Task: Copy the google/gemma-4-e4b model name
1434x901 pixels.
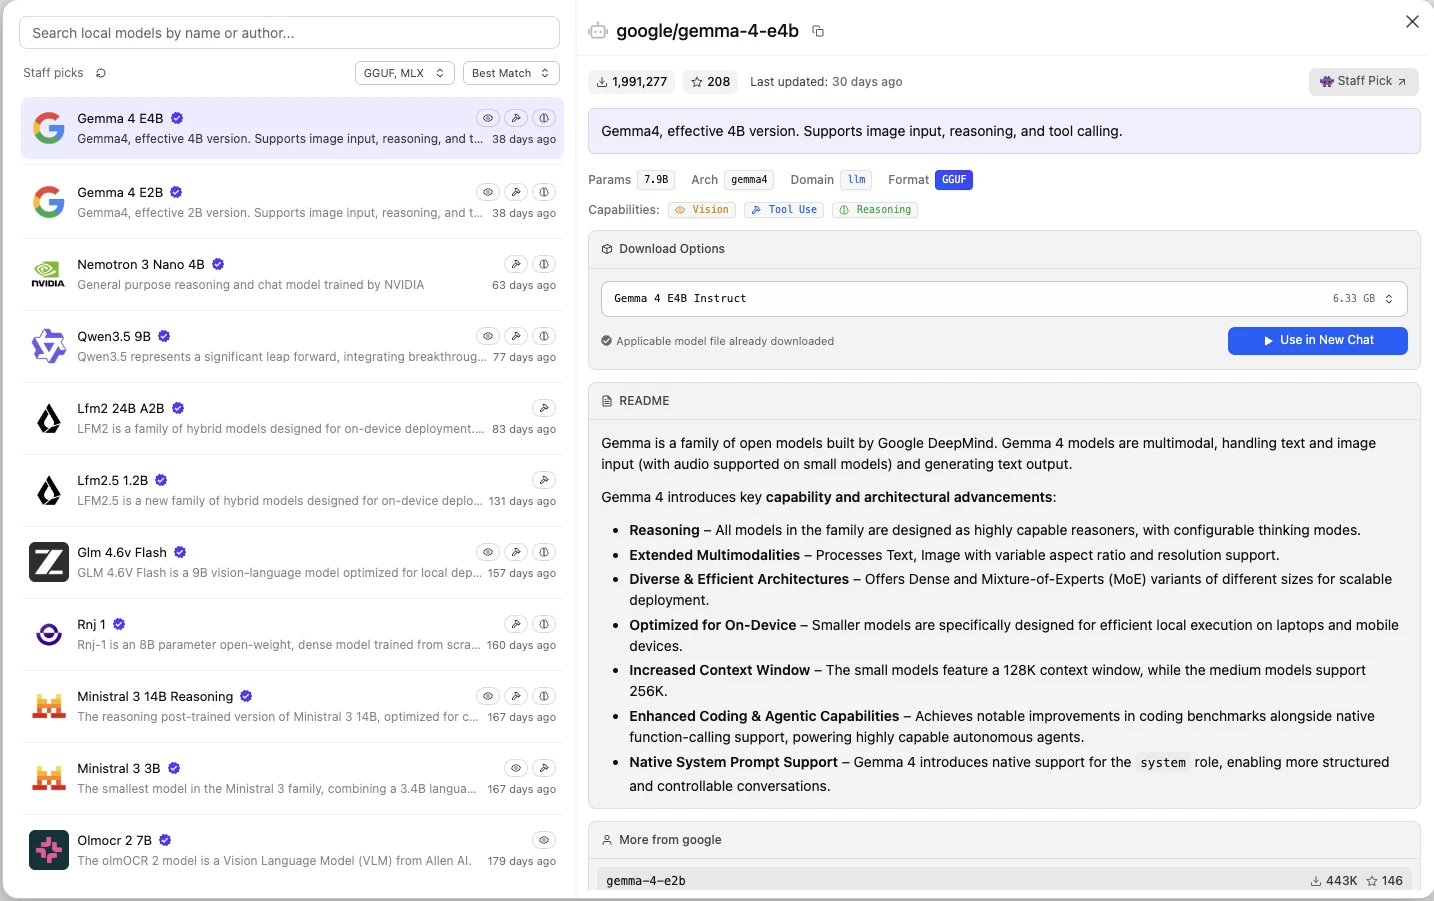Action: click(818, 31)
